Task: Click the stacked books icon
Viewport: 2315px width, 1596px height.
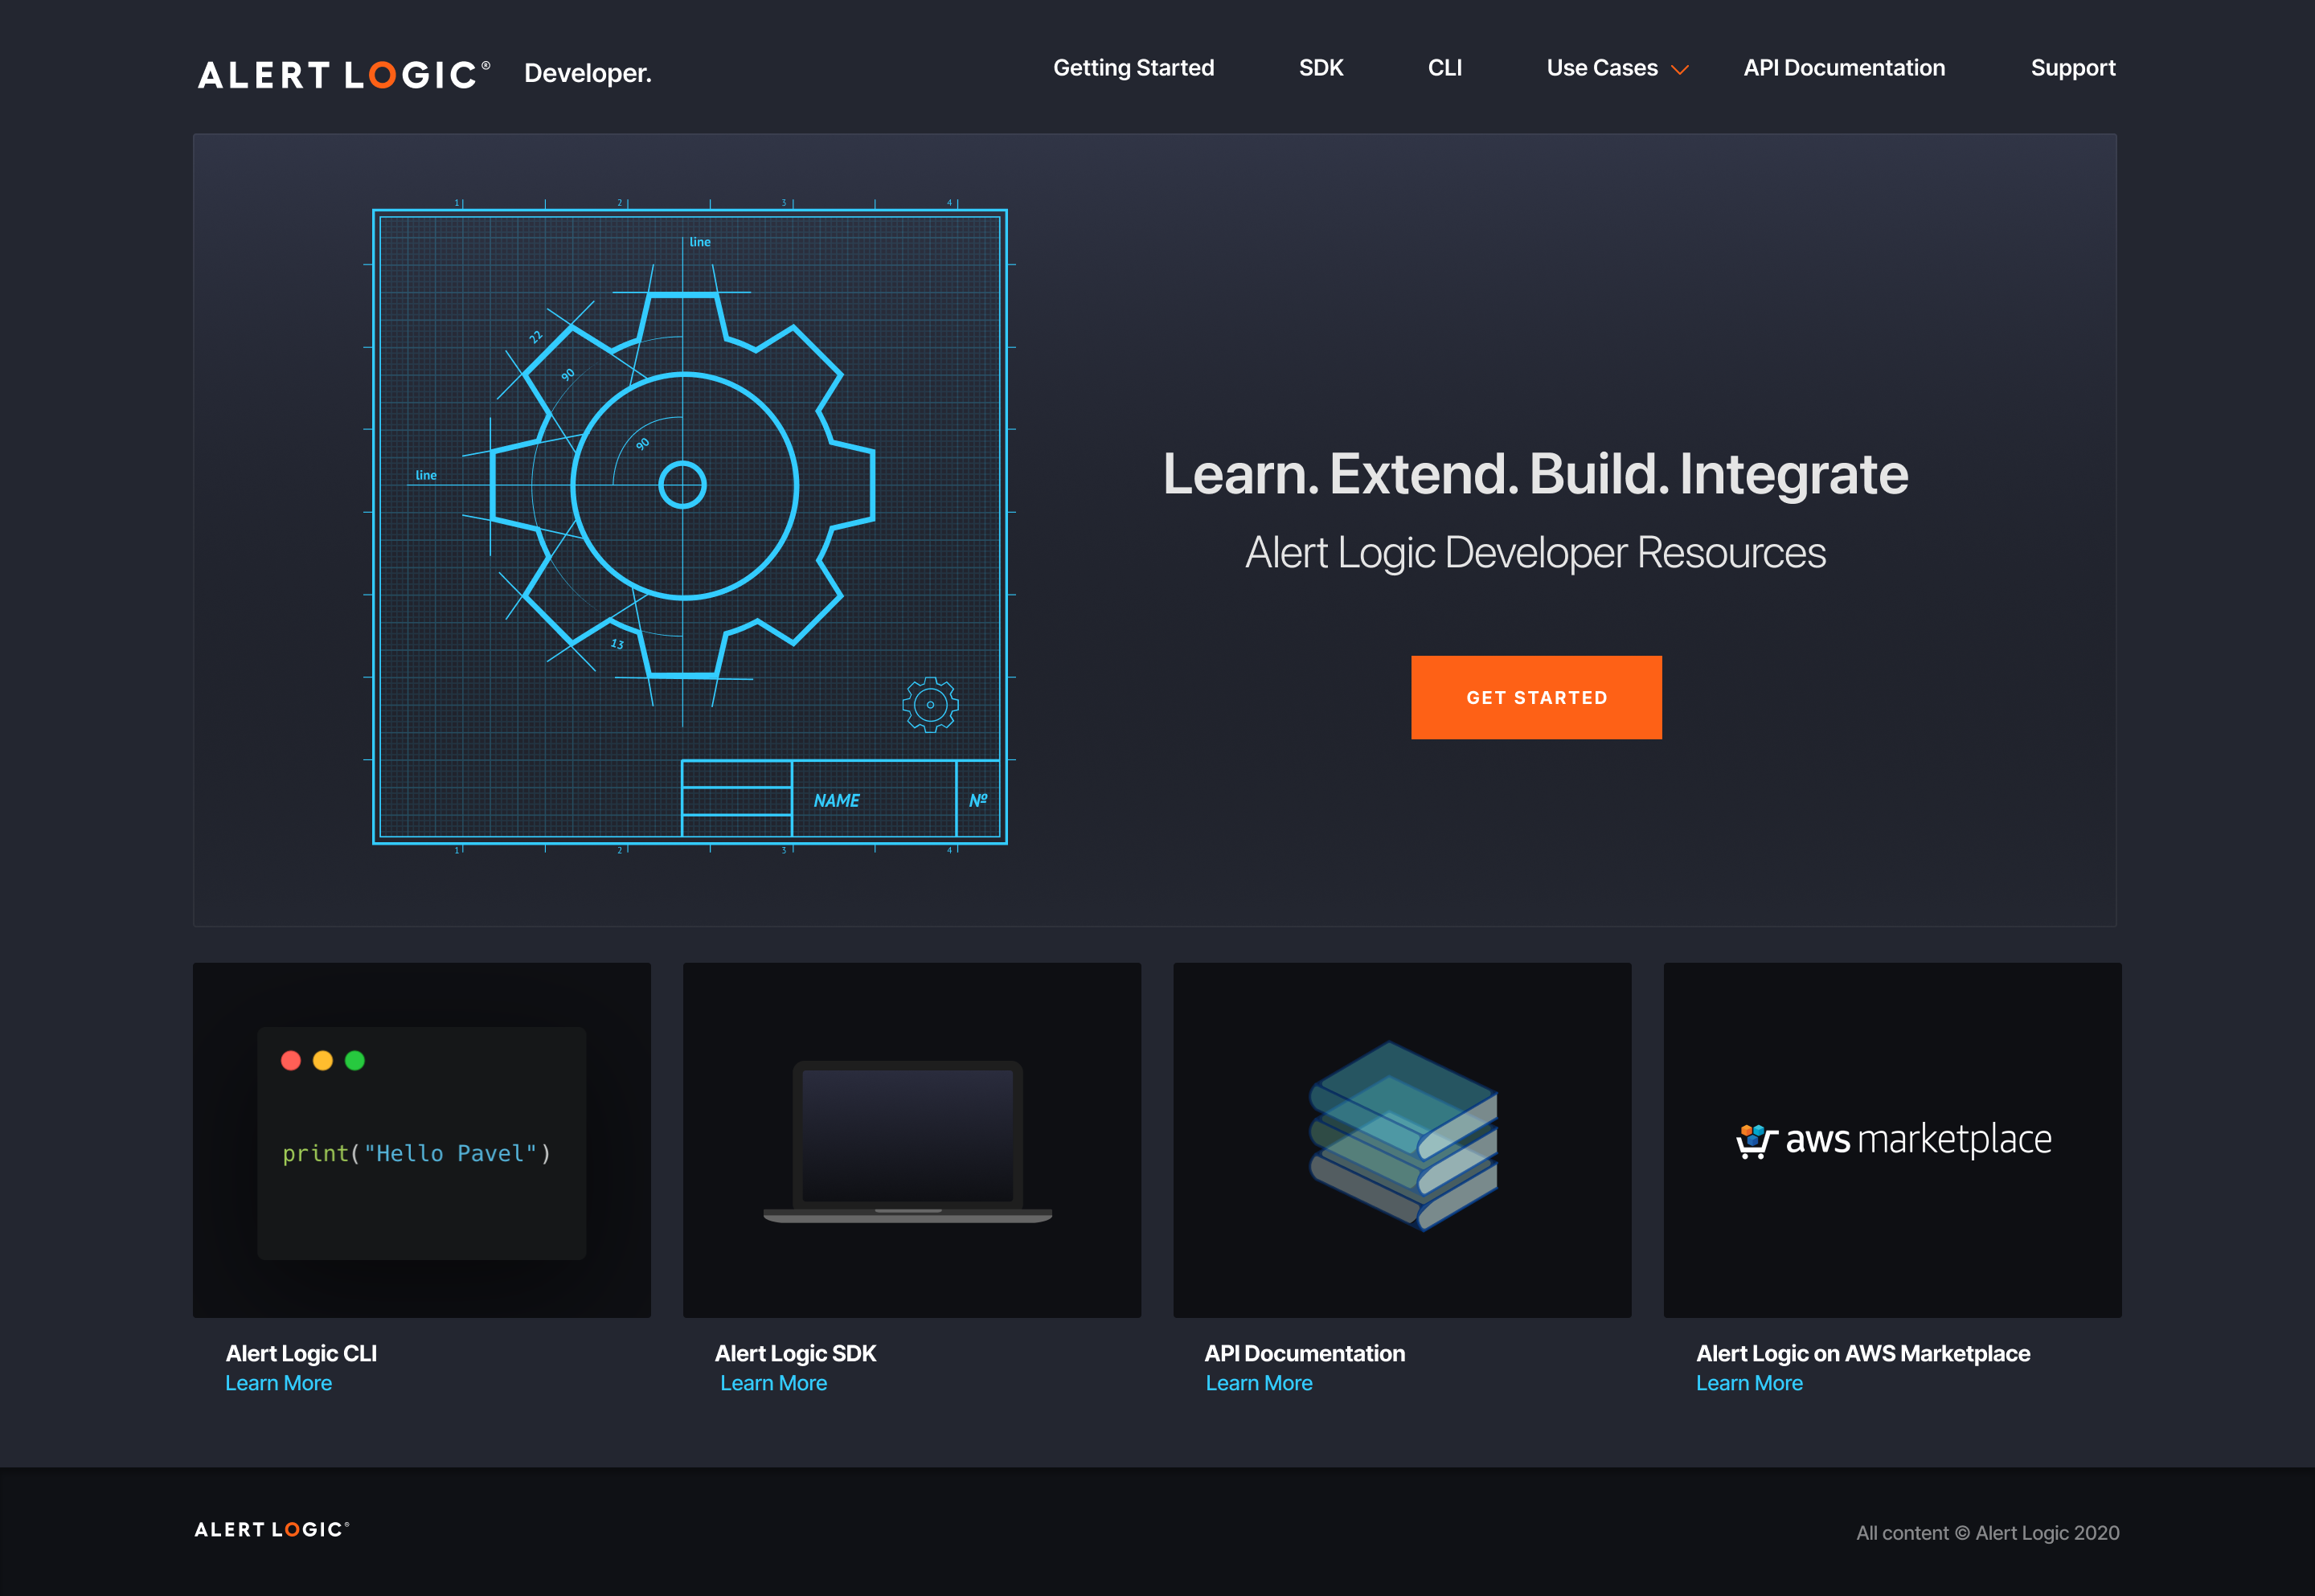Action: click(x=1403, y=1136)
